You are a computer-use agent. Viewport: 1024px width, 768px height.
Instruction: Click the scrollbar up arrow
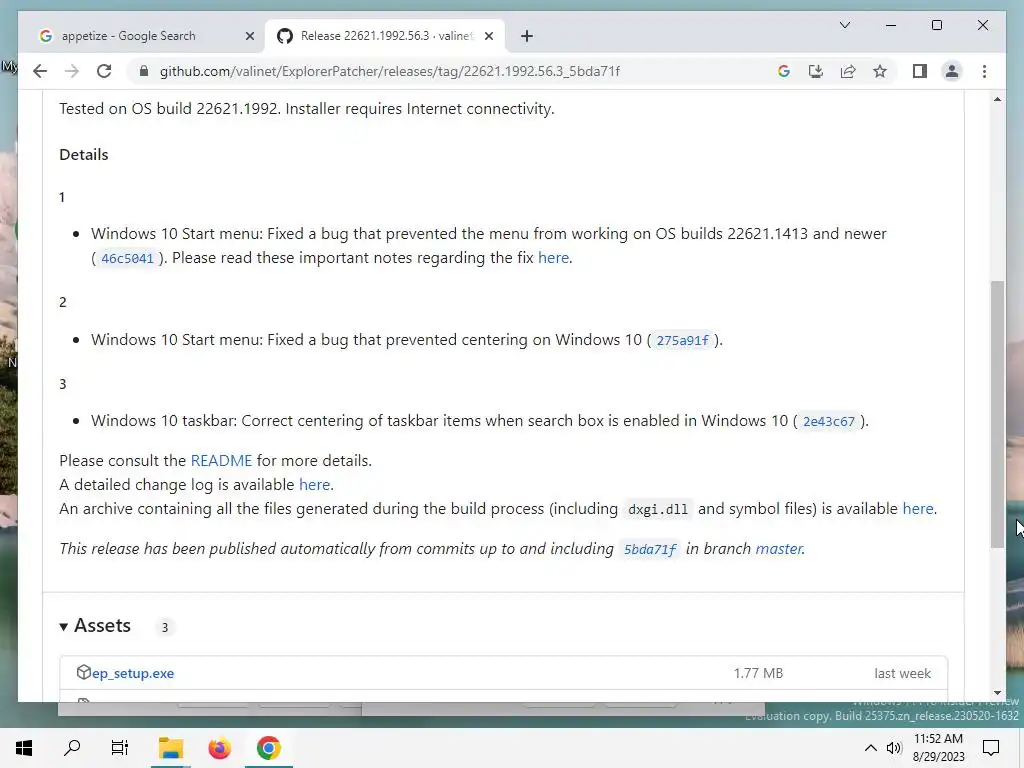997,99
